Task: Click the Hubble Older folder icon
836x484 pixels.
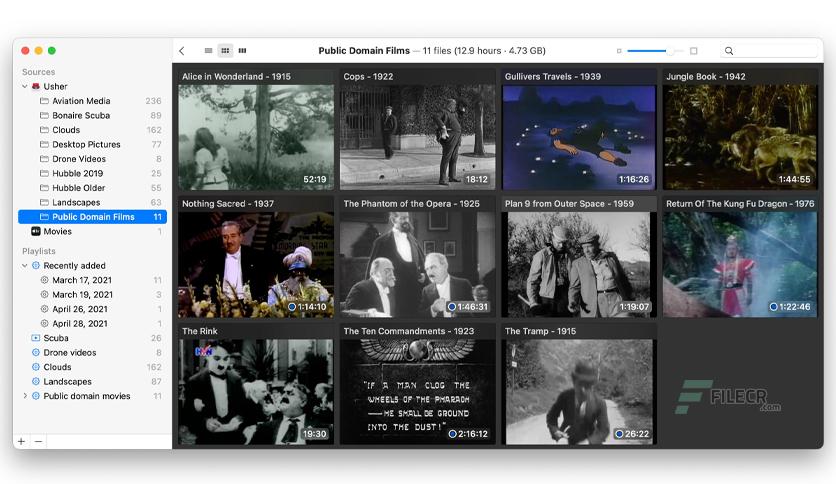Action: 44,188
